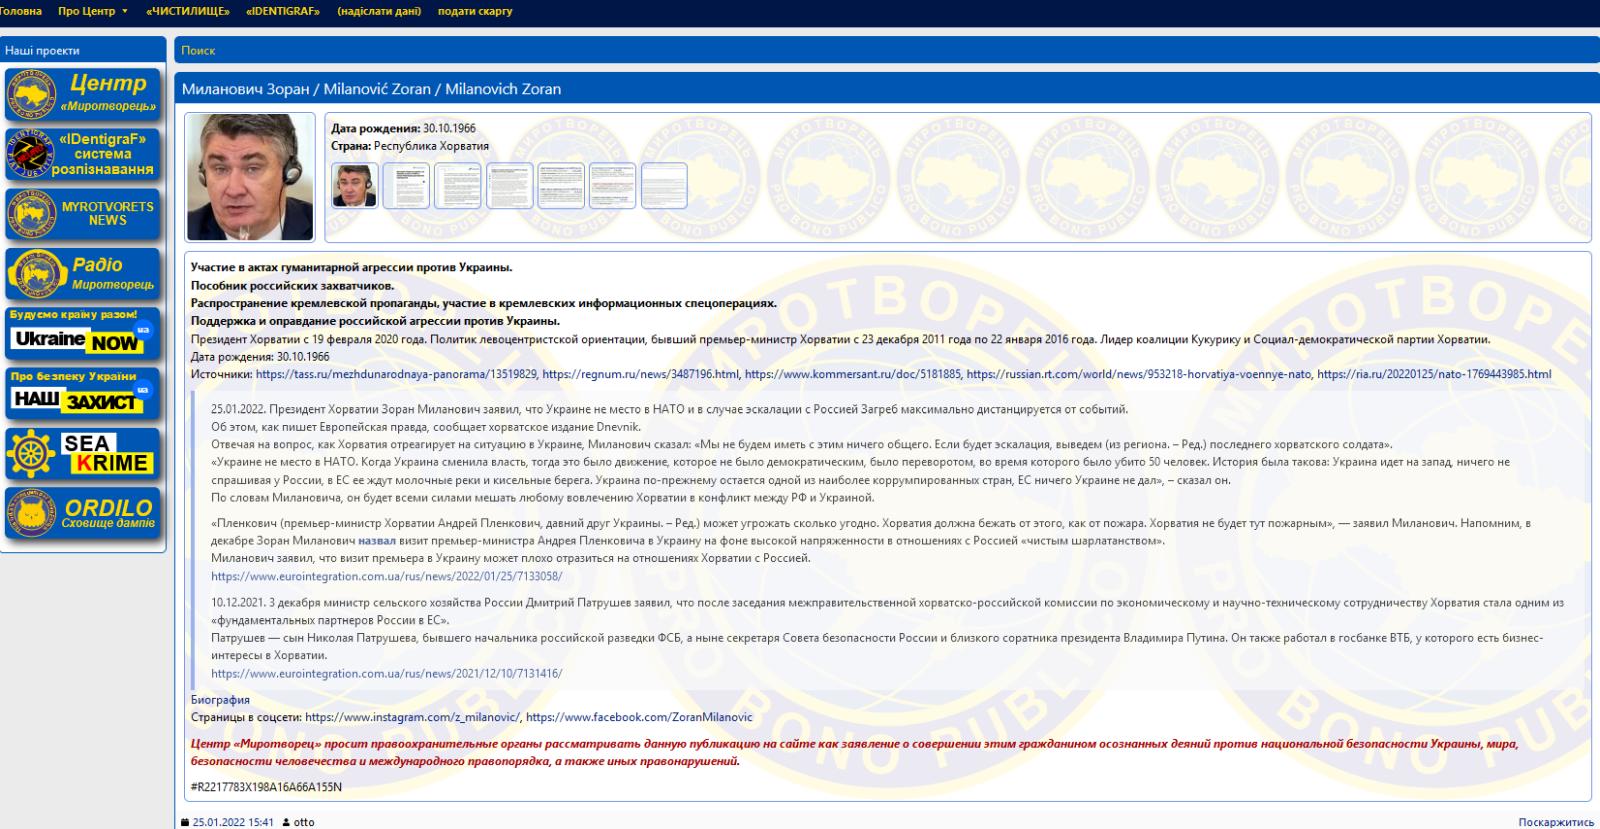
Task: Follow the tass.ru source link
Action: click(397, 374)
